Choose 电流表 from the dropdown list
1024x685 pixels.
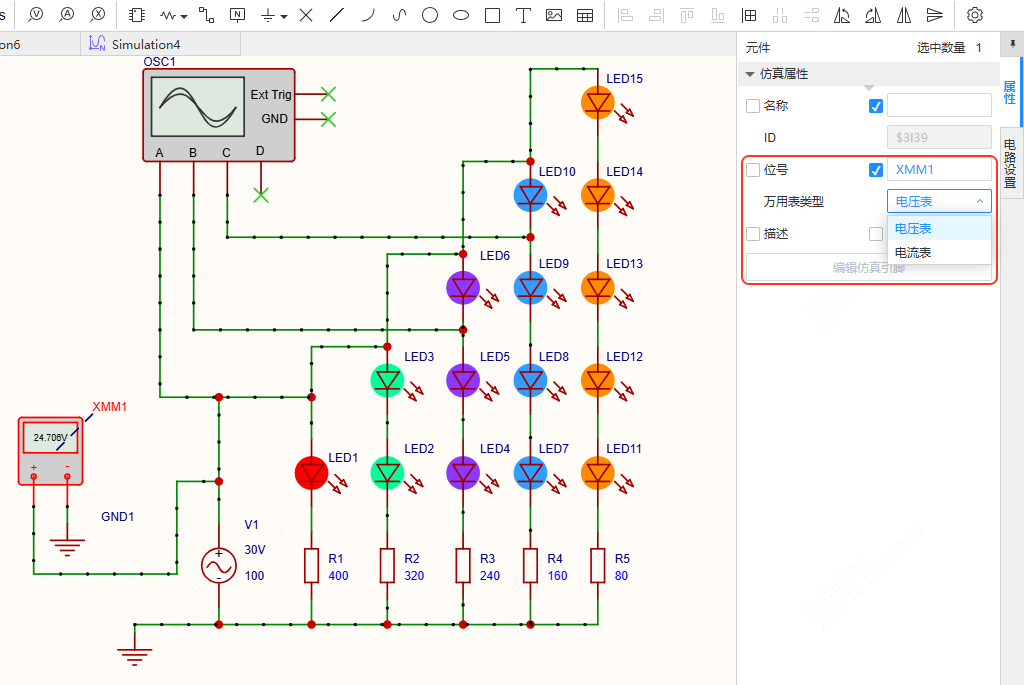click(913, 253)
